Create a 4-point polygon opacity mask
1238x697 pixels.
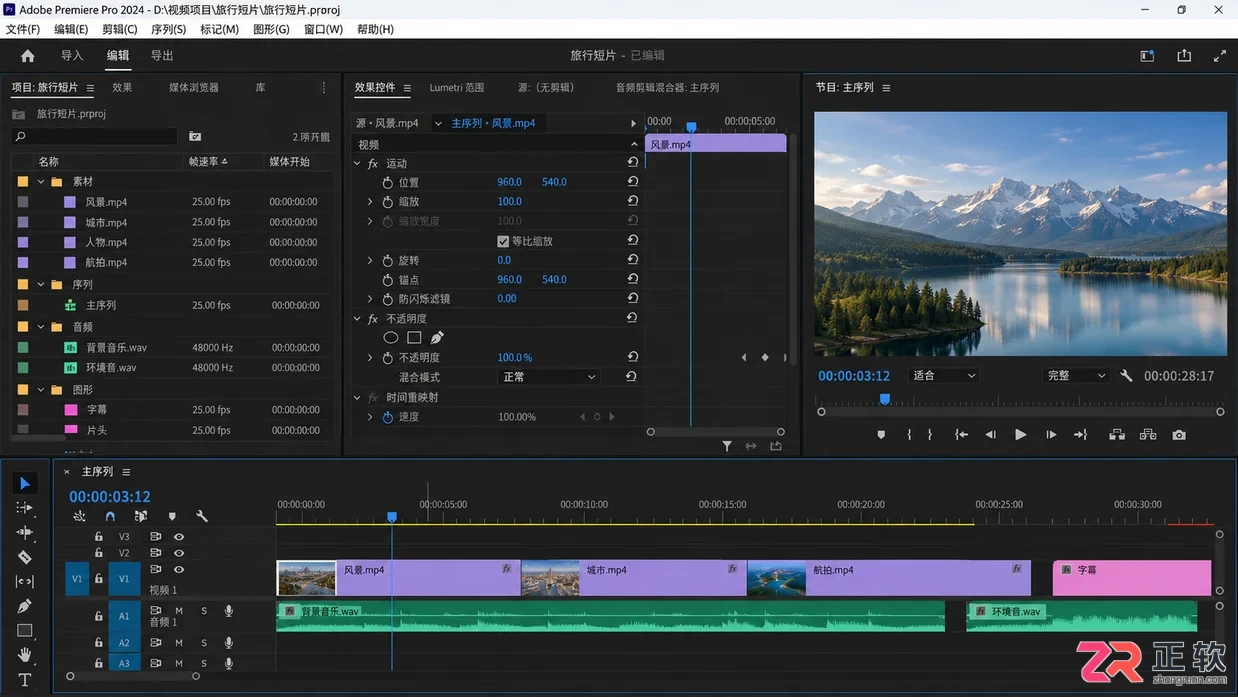(414, 338)
